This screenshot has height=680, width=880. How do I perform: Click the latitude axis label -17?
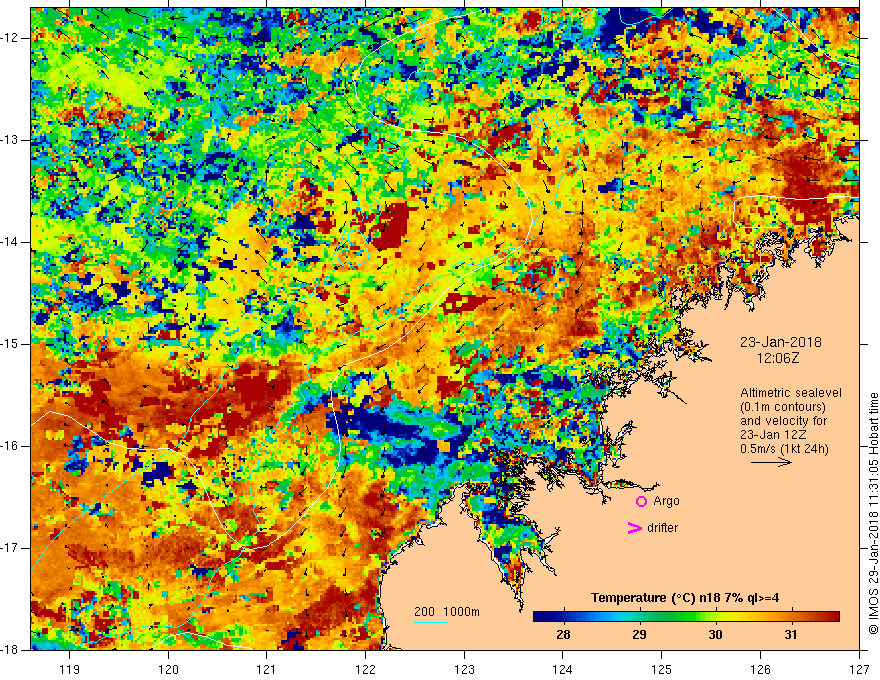click(x=10, y=548)
